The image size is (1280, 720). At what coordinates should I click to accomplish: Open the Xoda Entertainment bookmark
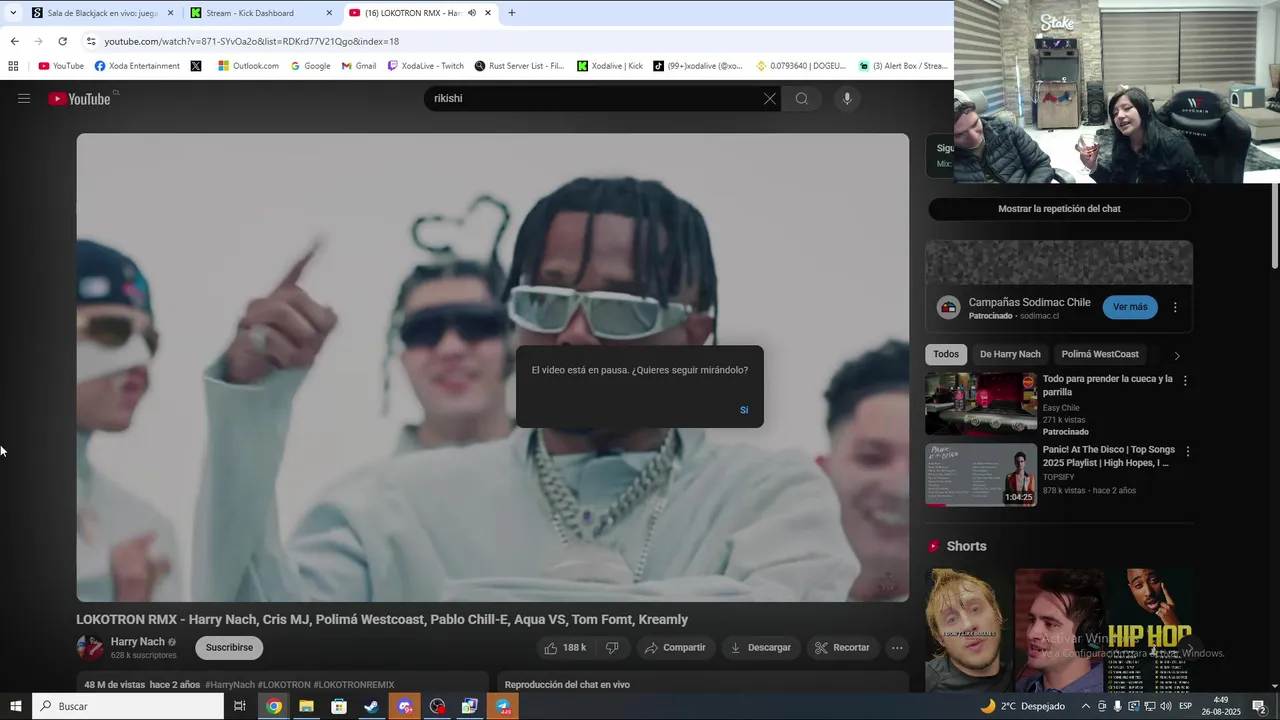tap(137, 66)
